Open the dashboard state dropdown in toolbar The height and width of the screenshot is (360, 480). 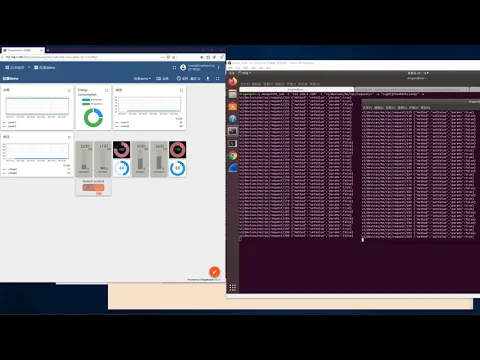142,79
